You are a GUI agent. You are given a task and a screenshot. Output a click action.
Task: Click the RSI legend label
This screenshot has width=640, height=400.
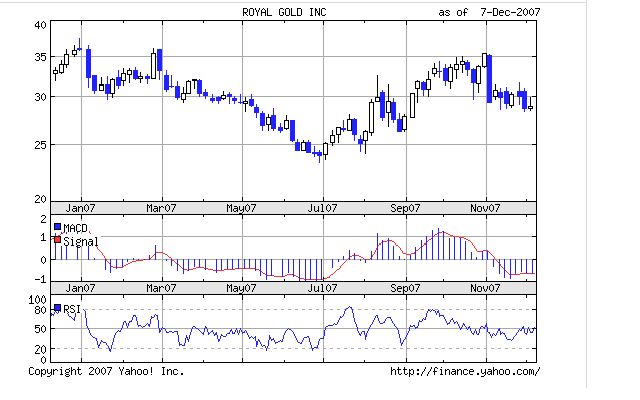[x=72, y=309]
